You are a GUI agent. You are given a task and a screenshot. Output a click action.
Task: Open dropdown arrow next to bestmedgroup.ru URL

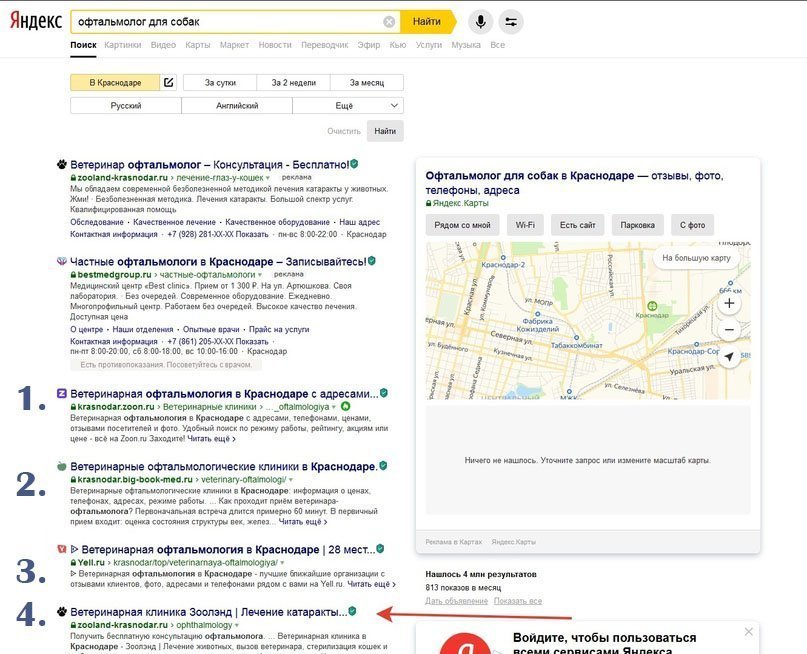[x=259, y=275]
